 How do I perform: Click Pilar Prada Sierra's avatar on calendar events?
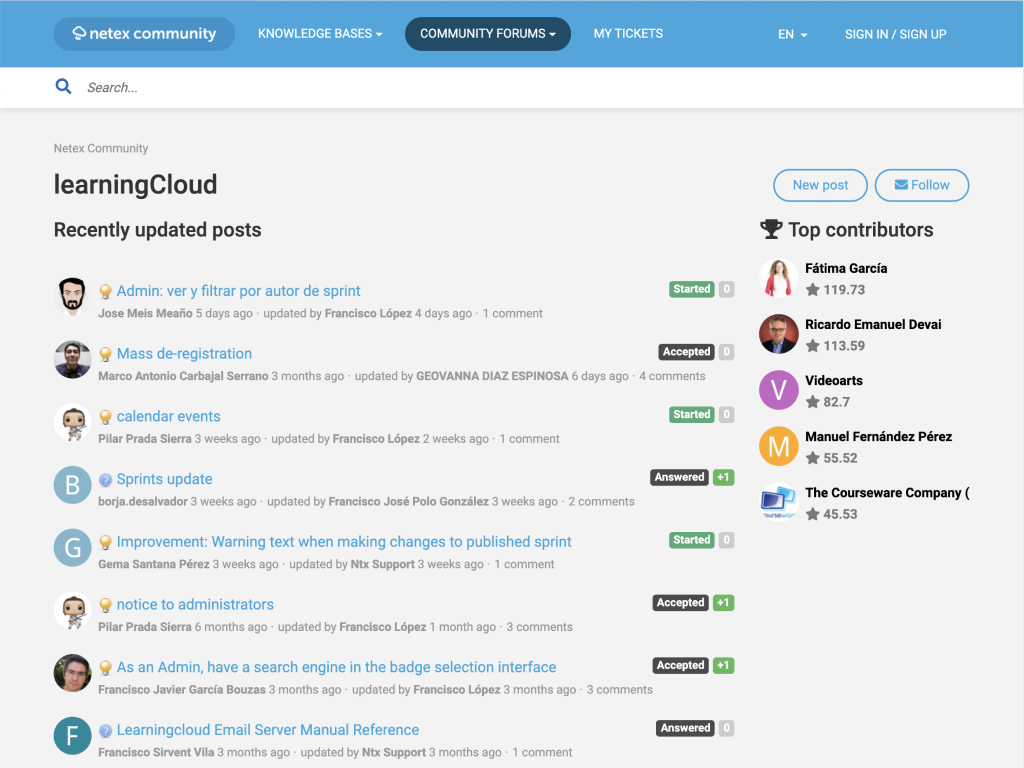click(x=72, y=422)
